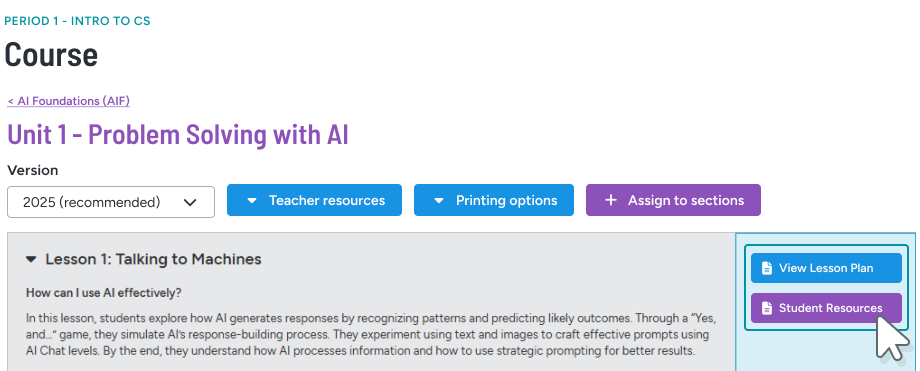Click the Lesson 1: Talking to Machines heading

point(154,259)
